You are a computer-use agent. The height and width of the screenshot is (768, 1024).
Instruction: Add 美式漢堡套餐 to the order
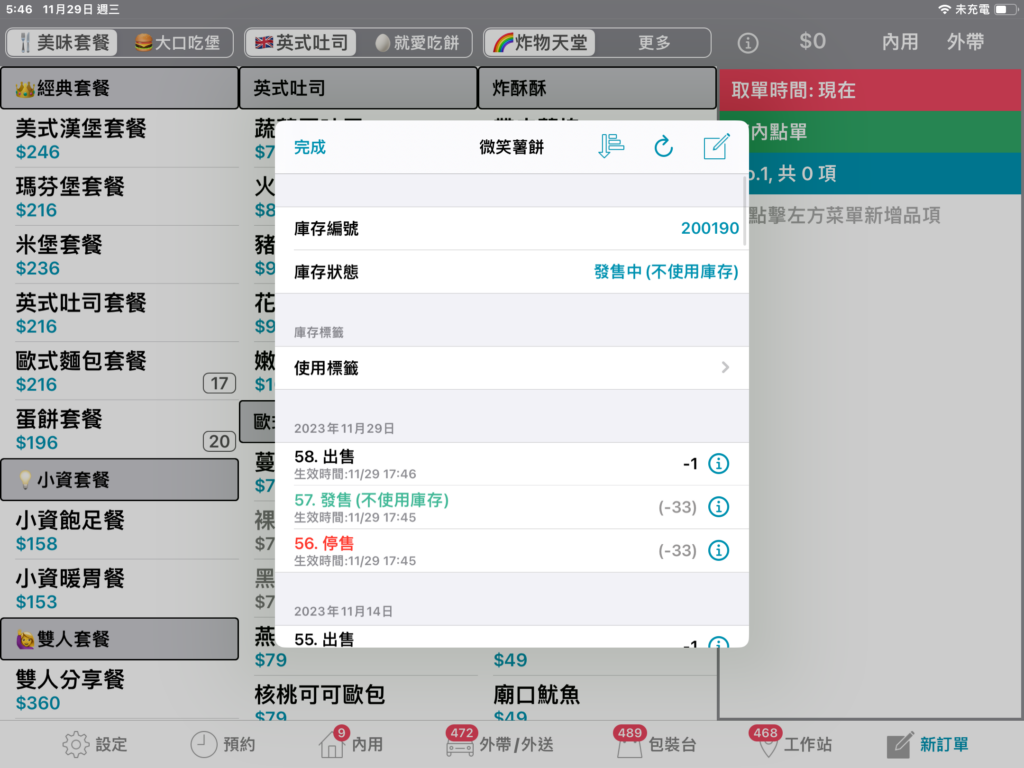pos(120,138)
